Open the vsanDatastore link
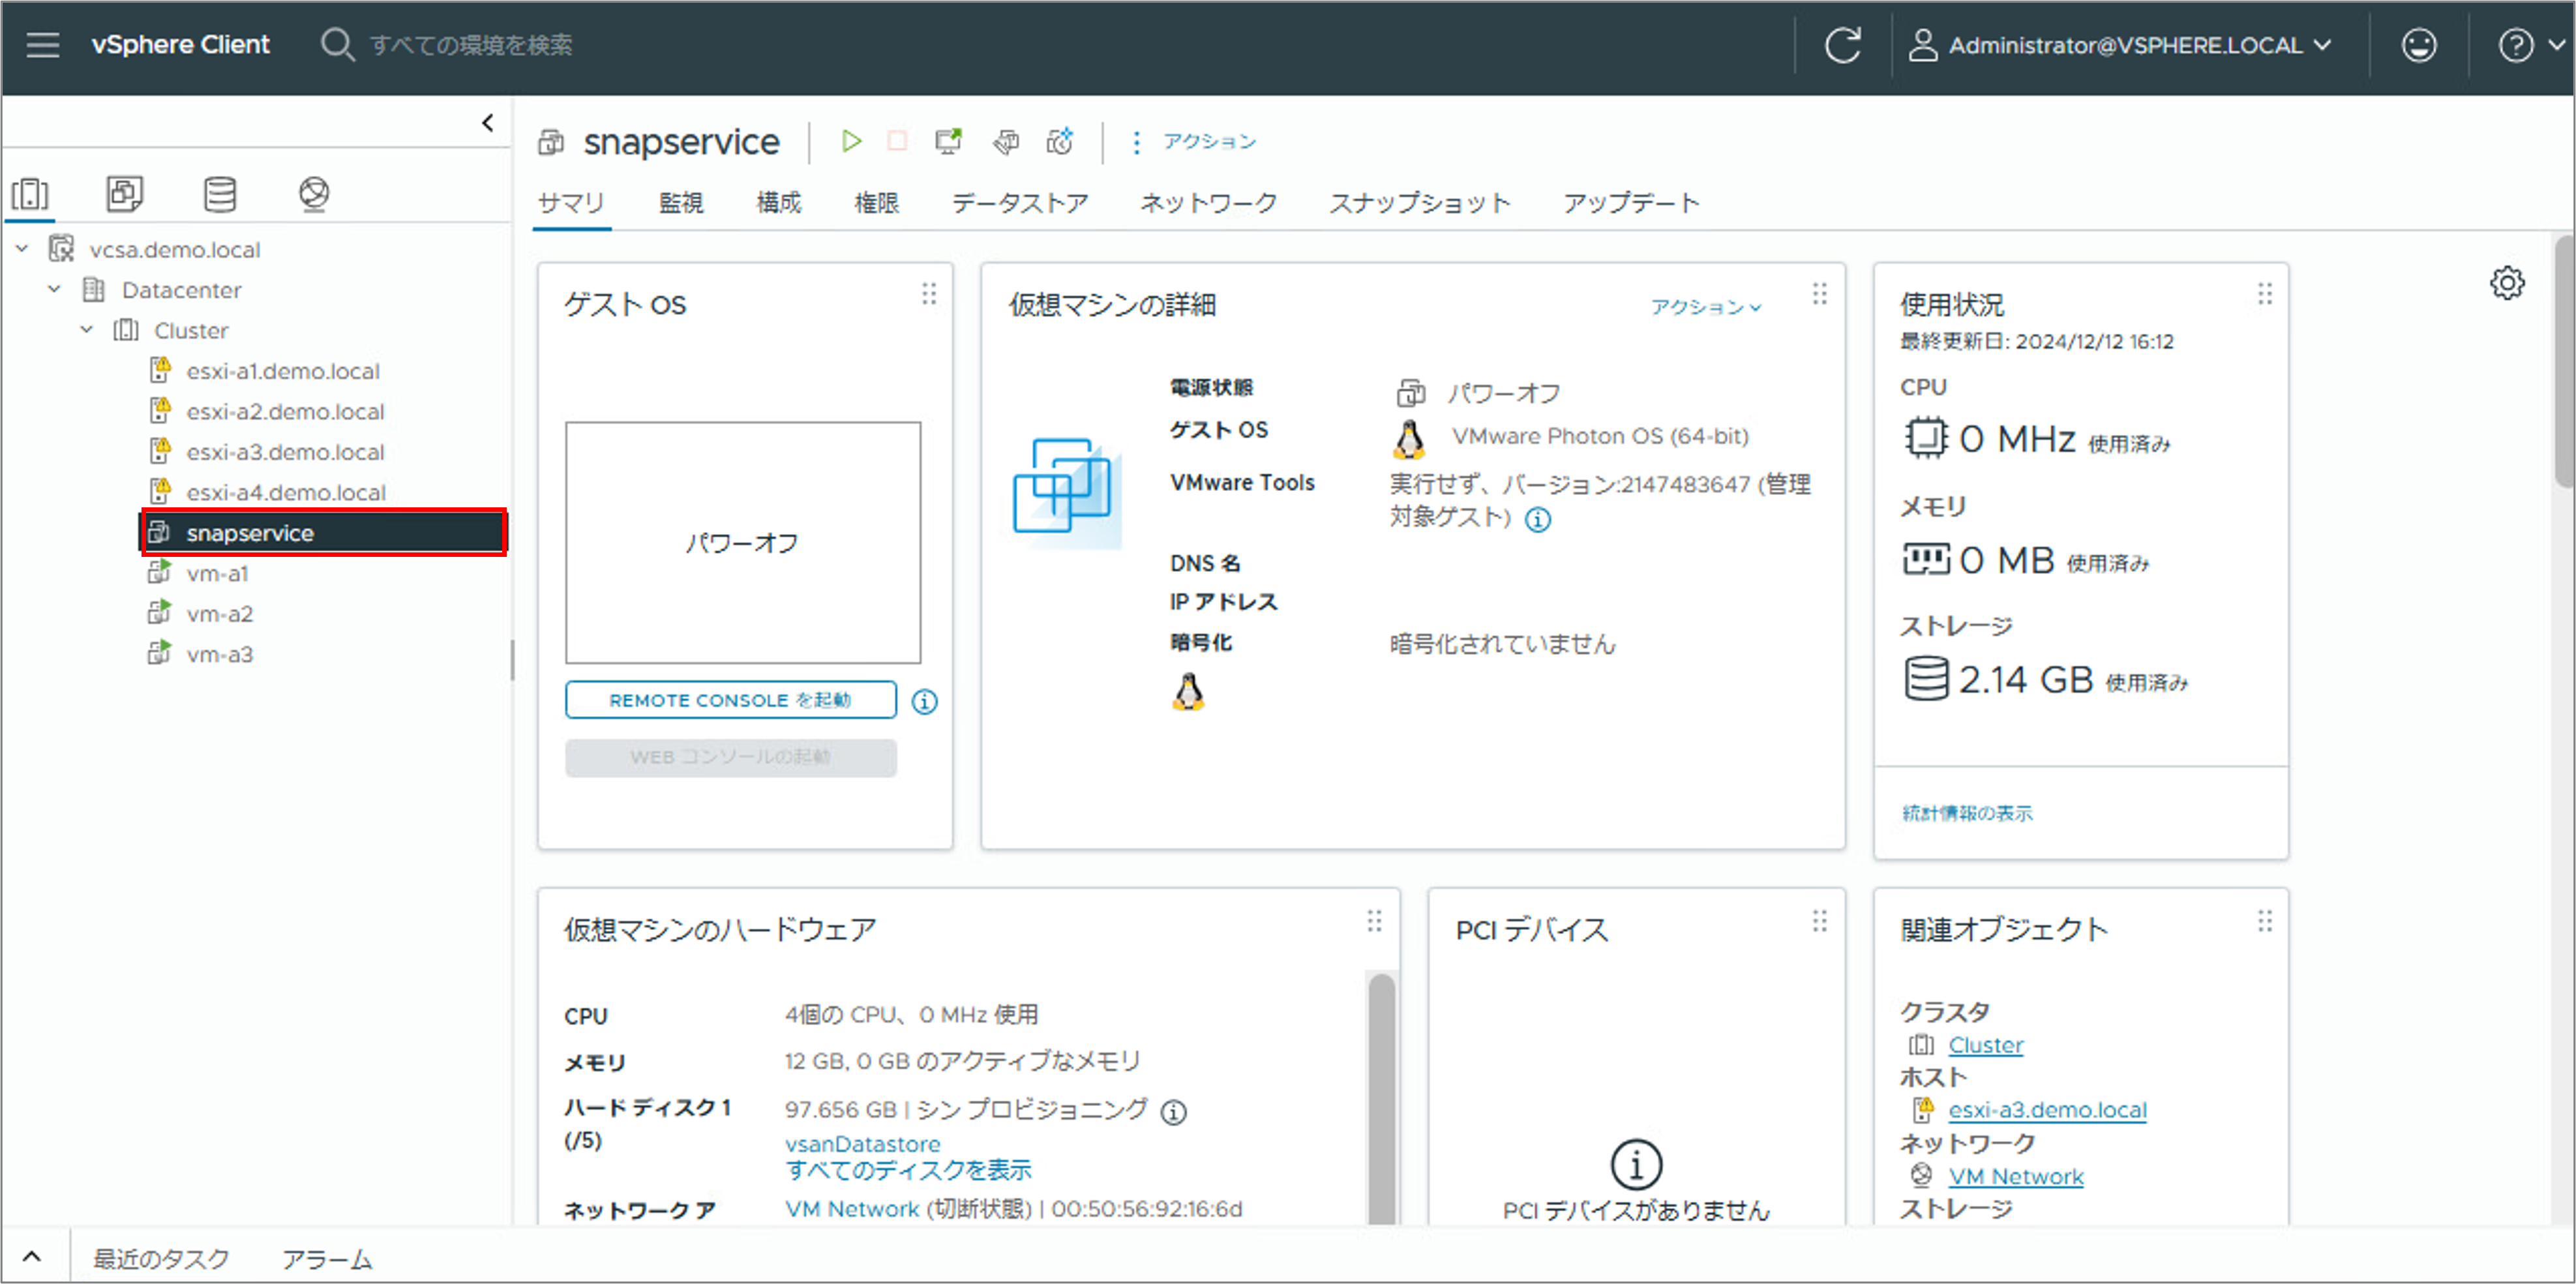2576x1284 pixels. click(863, 1143)
